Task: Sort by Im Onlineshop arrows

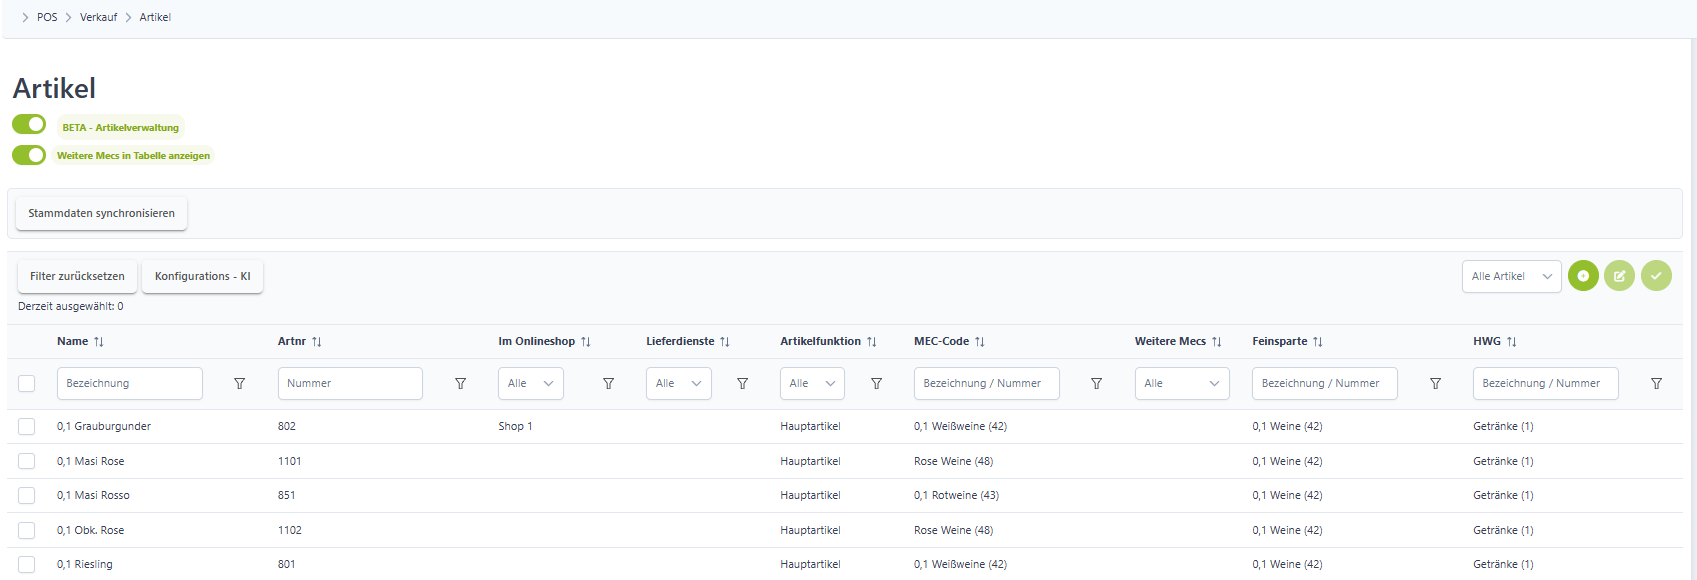Action: coord(586,342)
